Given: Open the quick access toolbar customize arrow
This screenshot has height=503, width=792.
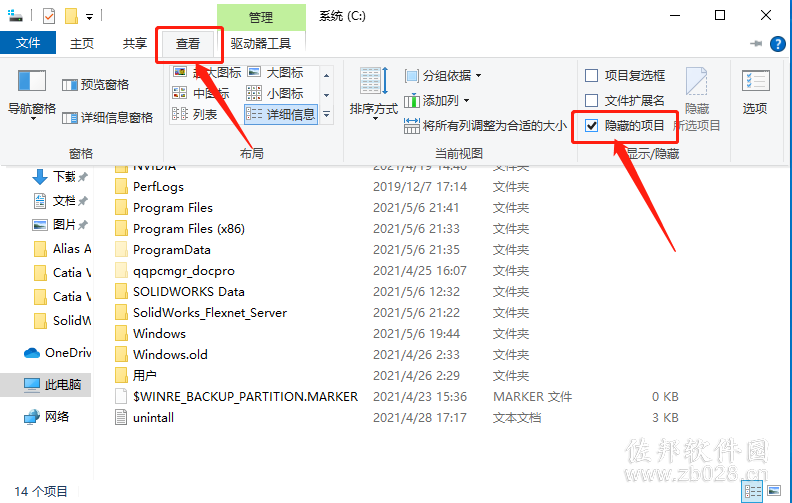Looking at the screenshot, I should click(89, 17).
